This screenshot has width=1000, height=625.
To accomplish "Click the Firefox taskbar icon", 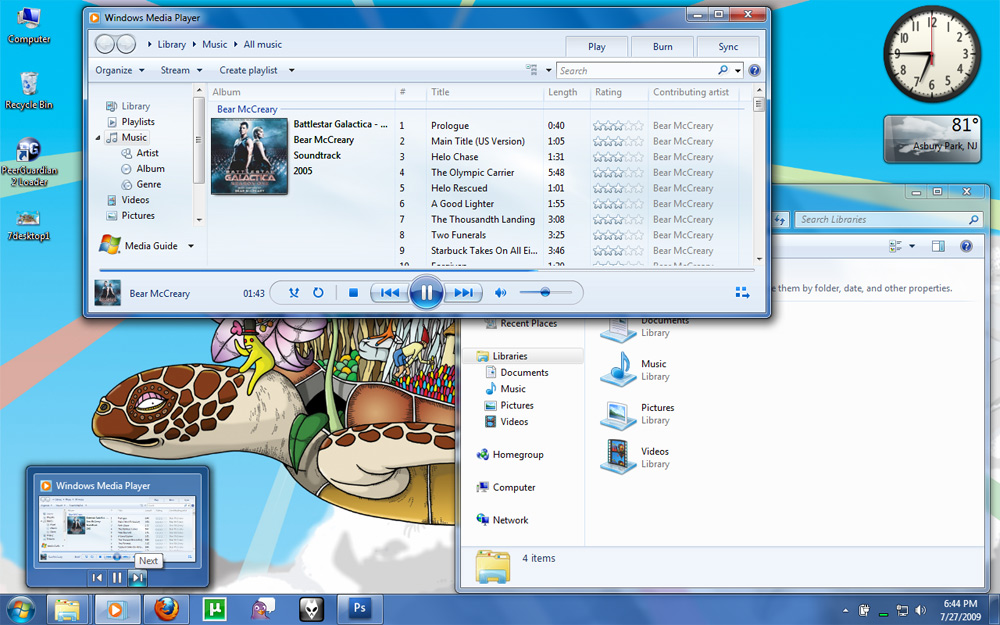I will (x=166, y=609).
